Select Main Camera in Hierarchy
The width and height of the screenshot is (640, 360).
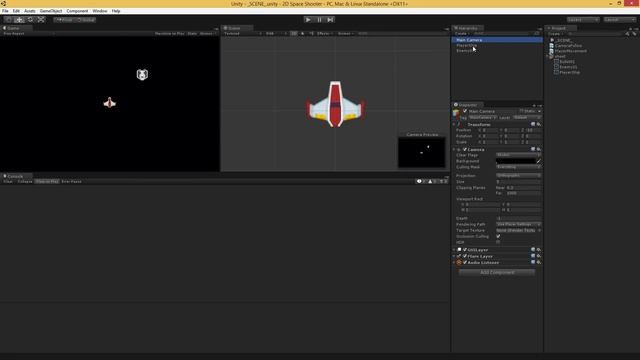click(497, 40)
